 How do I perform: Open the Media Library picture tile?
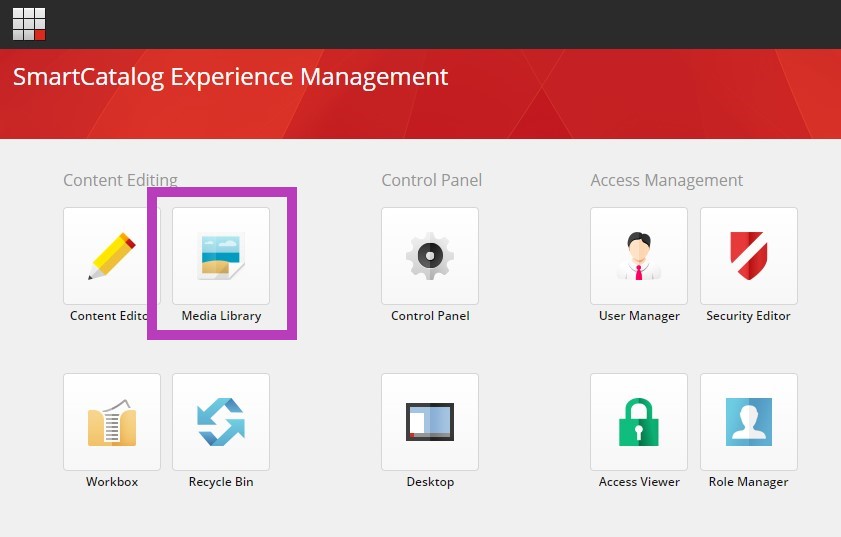pos(221,256)
